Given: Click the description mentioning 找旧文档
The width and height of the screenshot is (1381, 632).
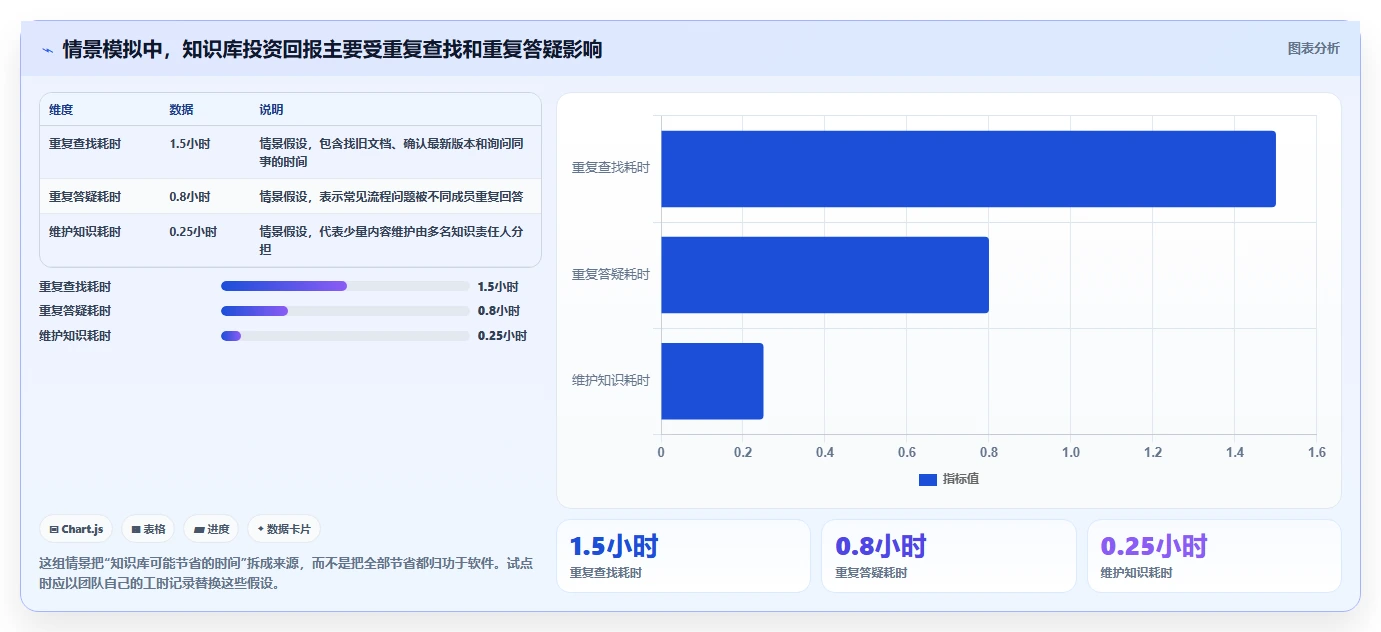Looking at the screenshot, I should (391, 153).
